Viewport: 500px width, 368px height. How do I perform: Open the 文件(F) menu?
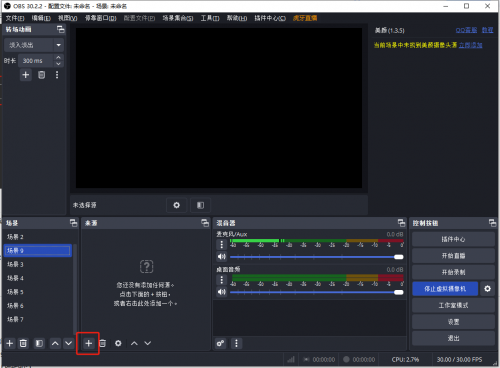pos(15,18)
